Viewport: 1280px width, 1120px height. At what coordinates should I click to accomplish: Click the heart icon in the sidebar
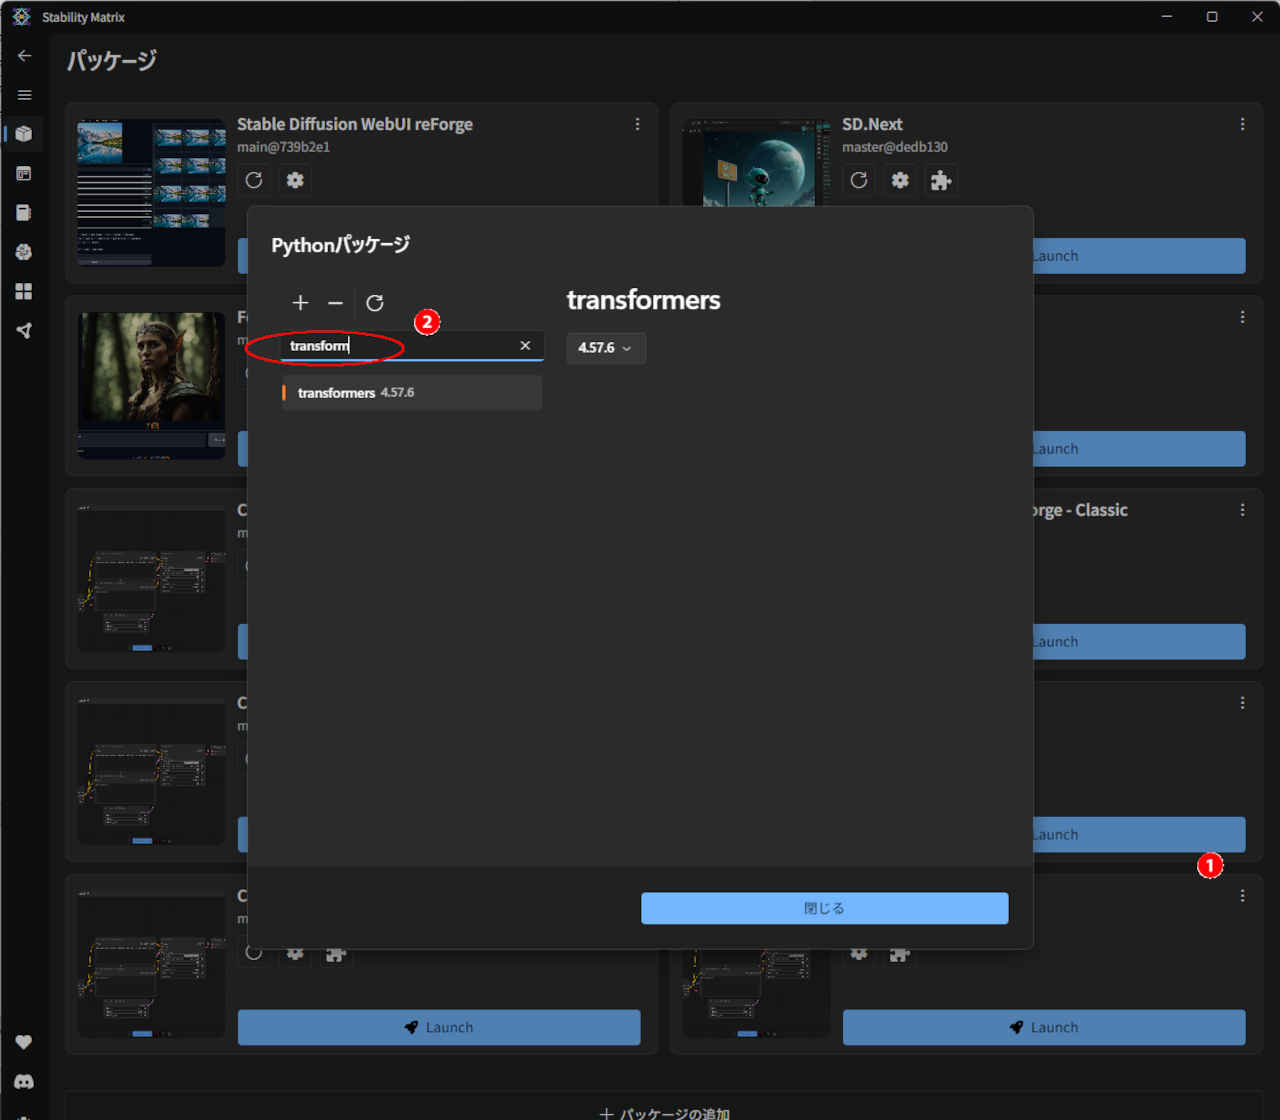(24, 1042)
